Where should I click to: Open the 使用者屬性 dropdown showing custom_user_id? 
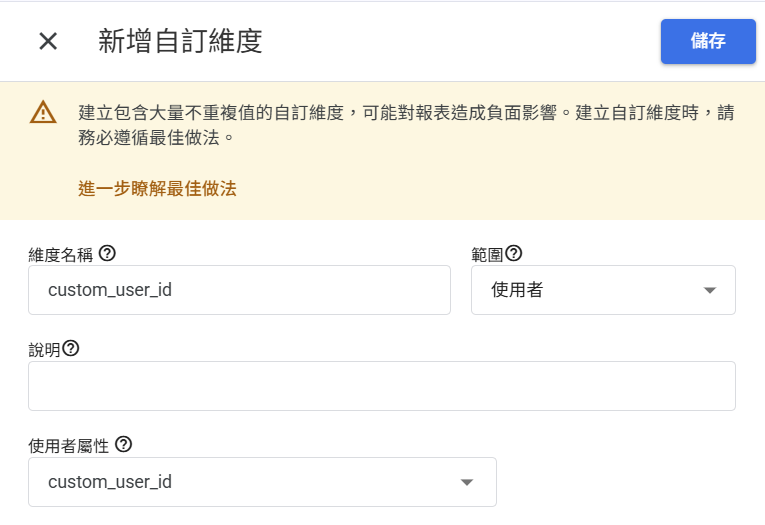point(262,482)
